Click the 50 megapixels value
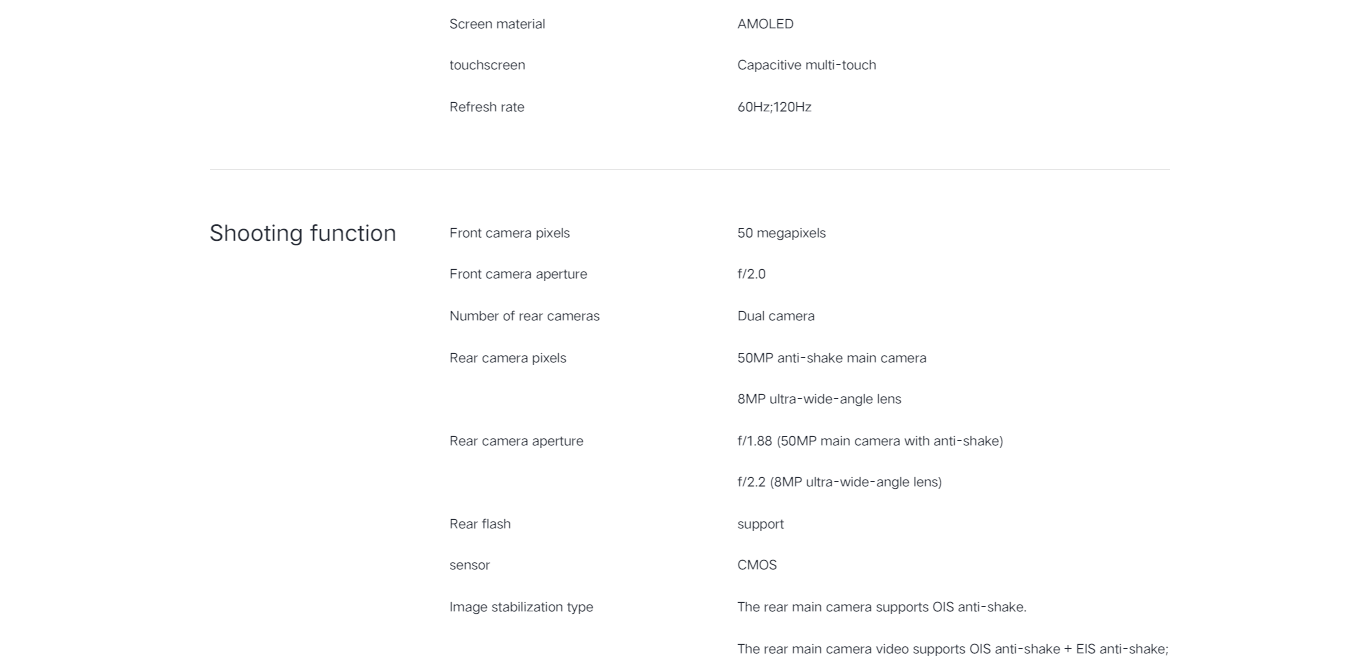 [x=781, y=233]
